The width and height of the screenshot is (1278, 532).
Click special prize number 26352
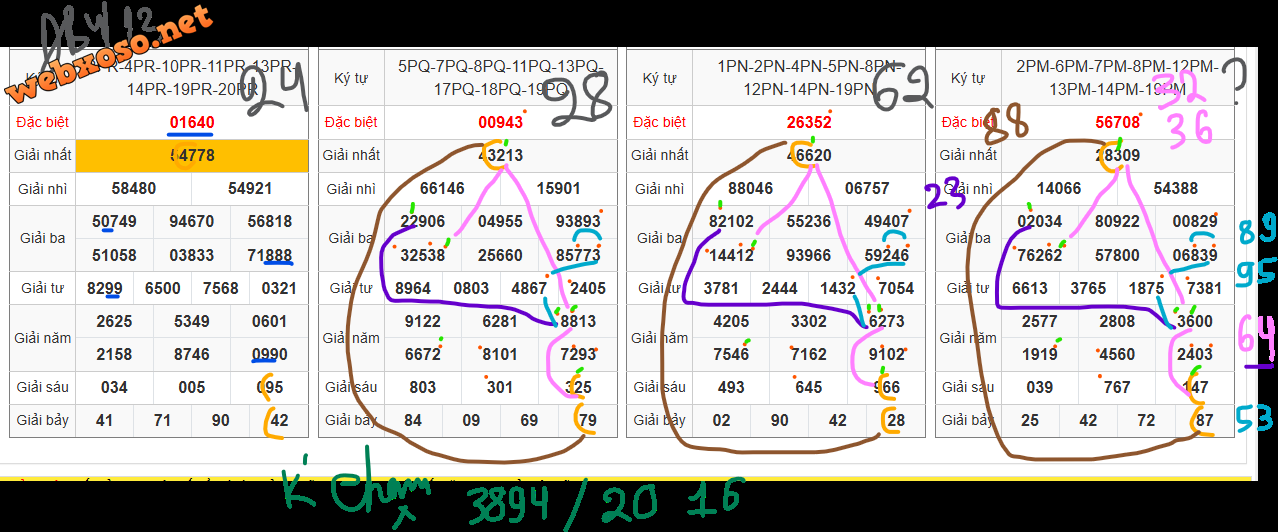click(x=808, y=123)
